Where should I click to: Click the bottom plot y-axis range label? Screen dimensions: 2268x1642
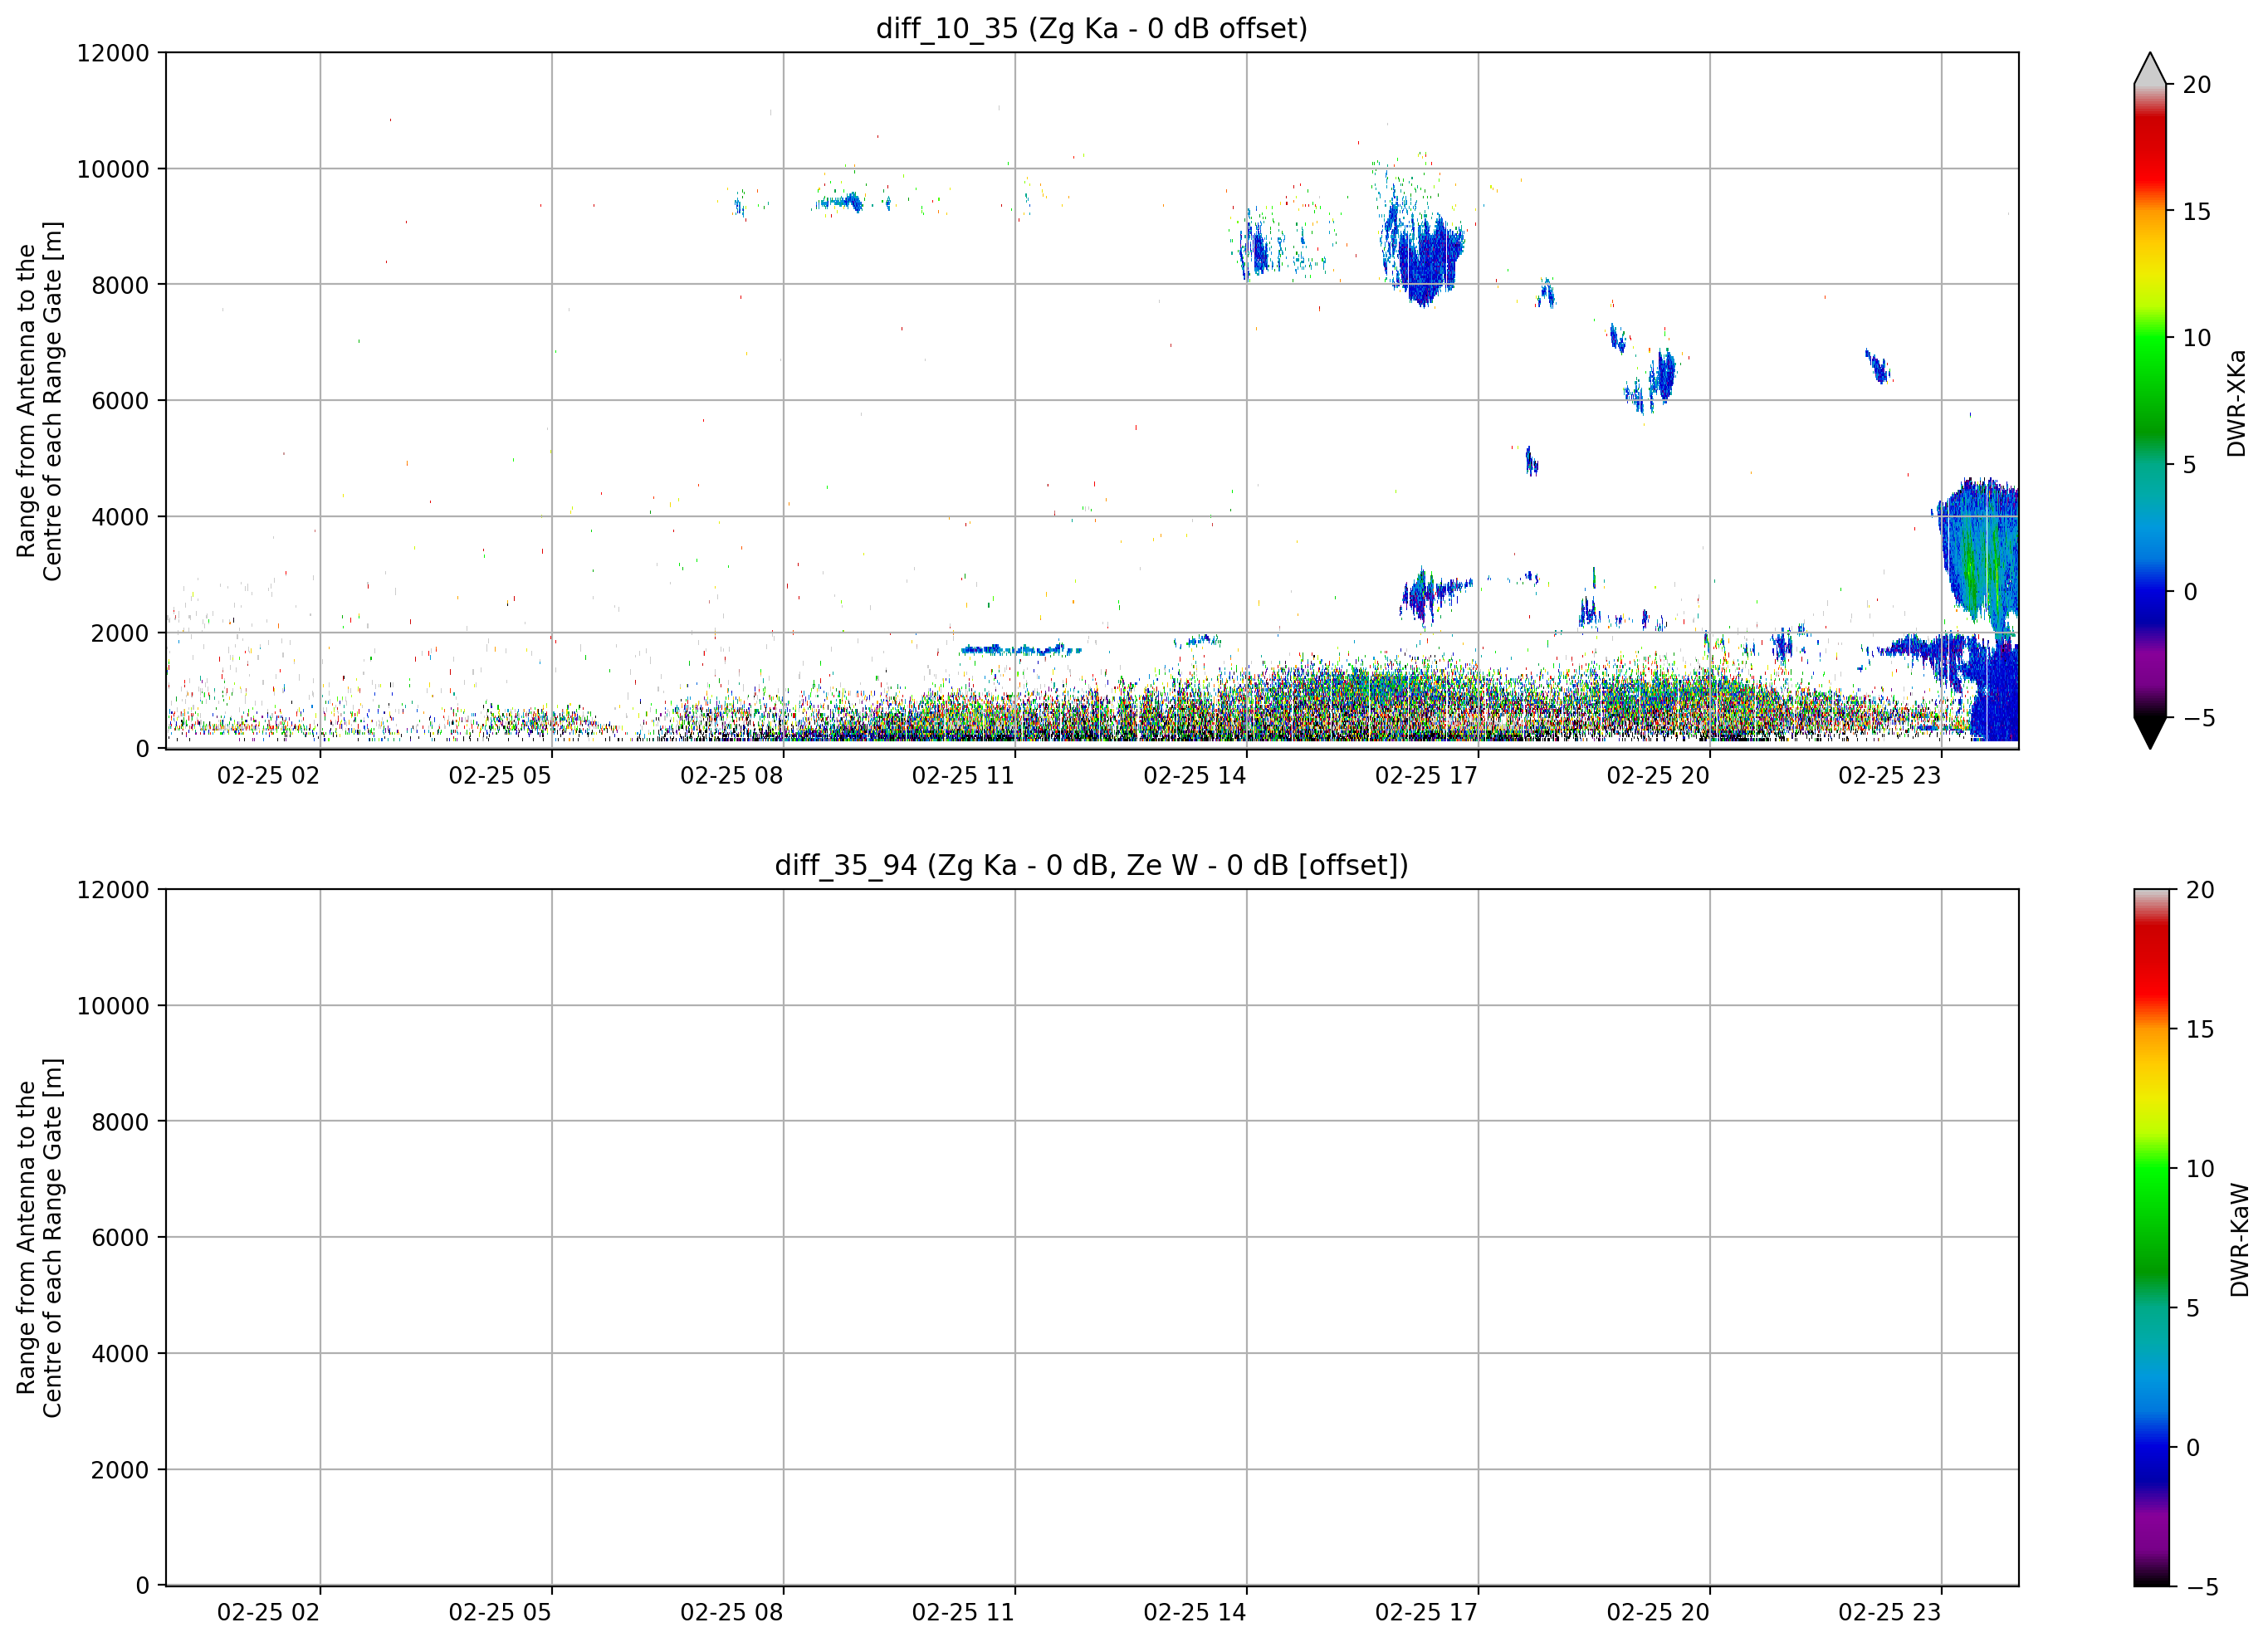(39, 1237)
